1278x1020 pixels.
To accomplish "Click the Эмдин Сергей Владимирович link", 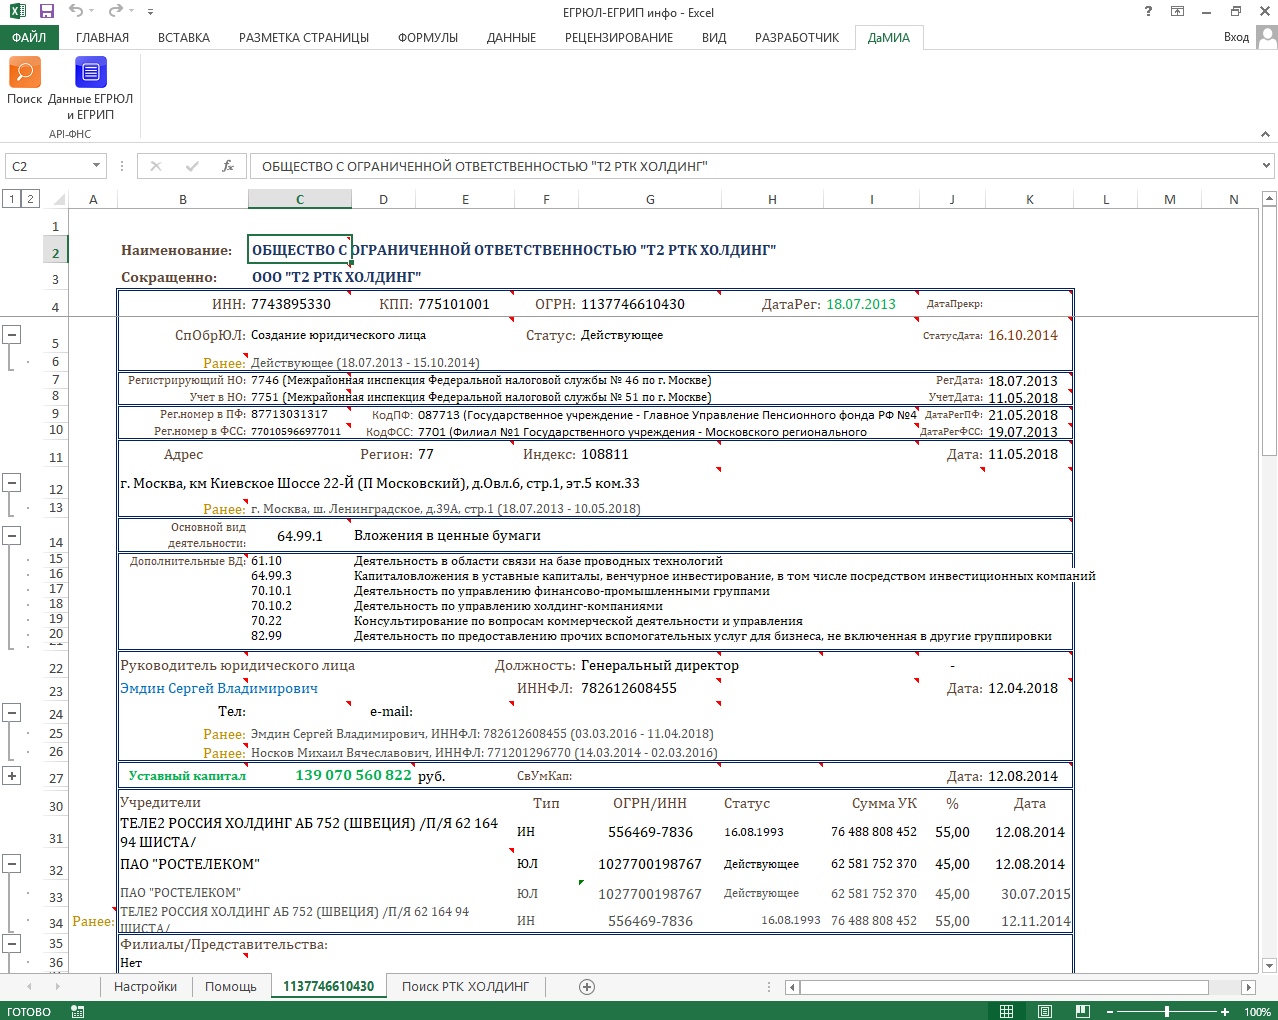I will [x=219, y=688].
